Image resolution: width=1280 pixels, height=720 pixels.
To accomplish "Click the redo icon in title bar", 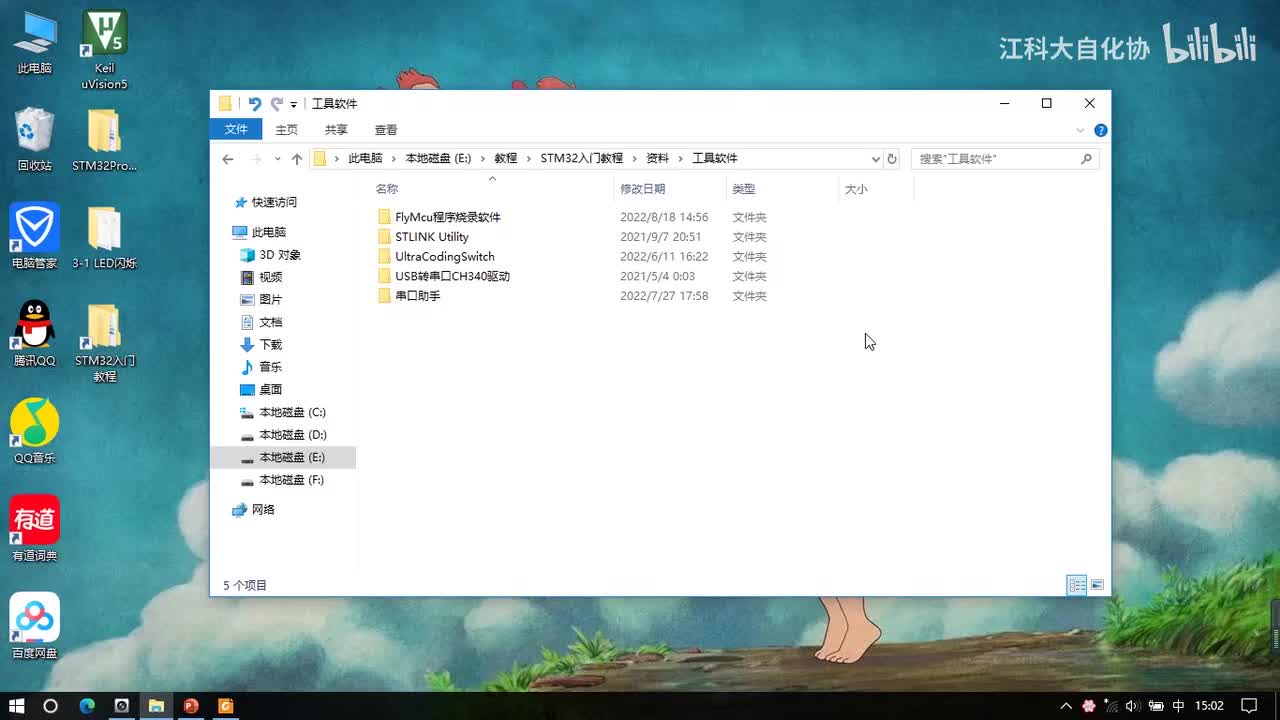I will (x=277, y=104).
